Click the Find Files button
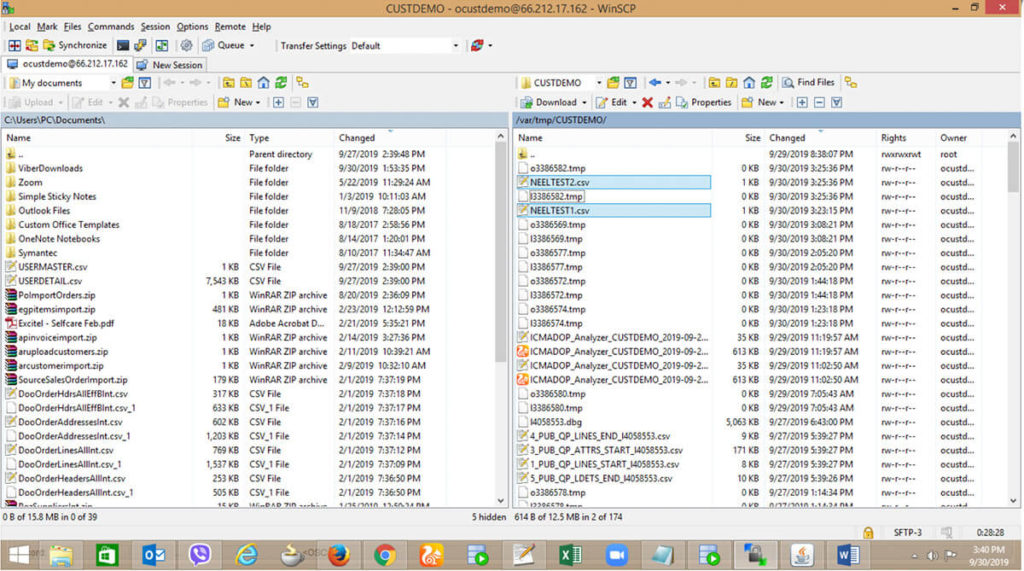The height and width of the screenshot is (571, 1024). [808, 82]
